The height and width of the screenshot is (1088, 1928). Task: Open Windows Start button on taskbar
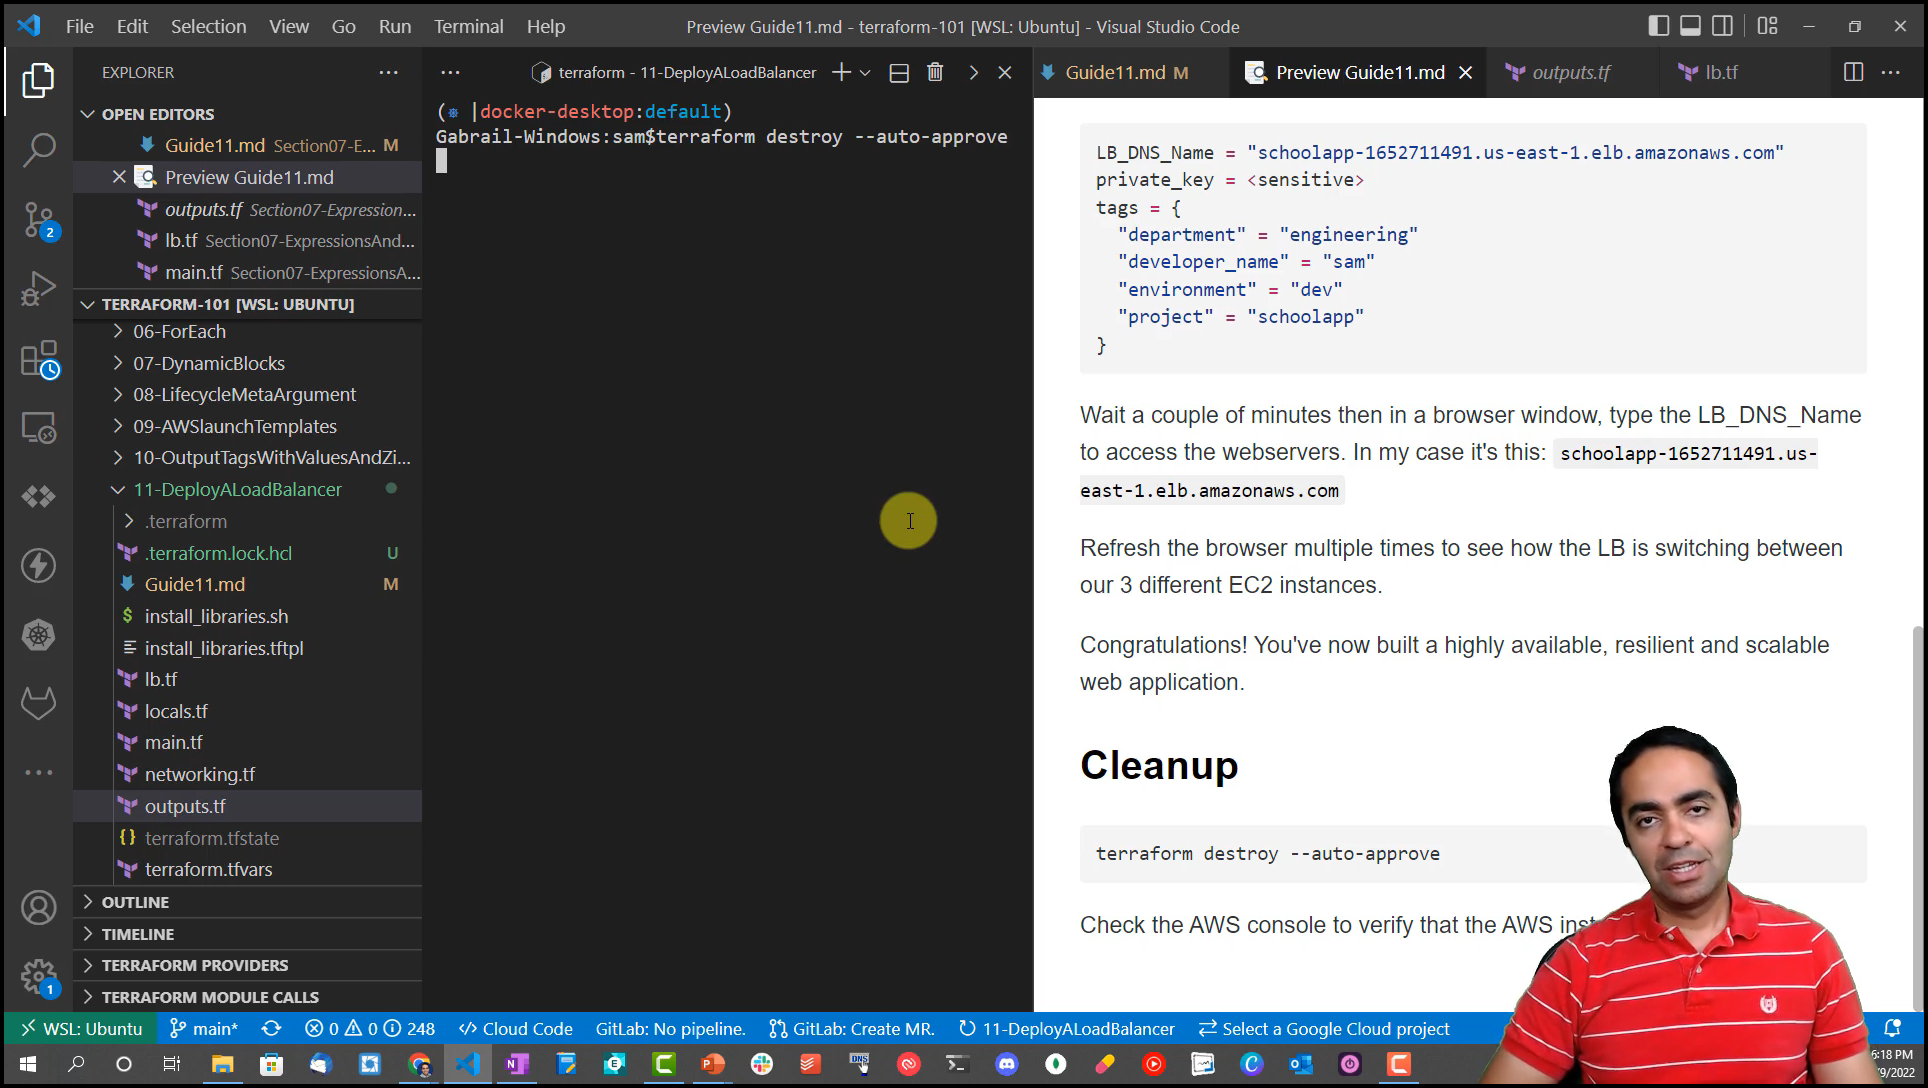pos(27,1064)
